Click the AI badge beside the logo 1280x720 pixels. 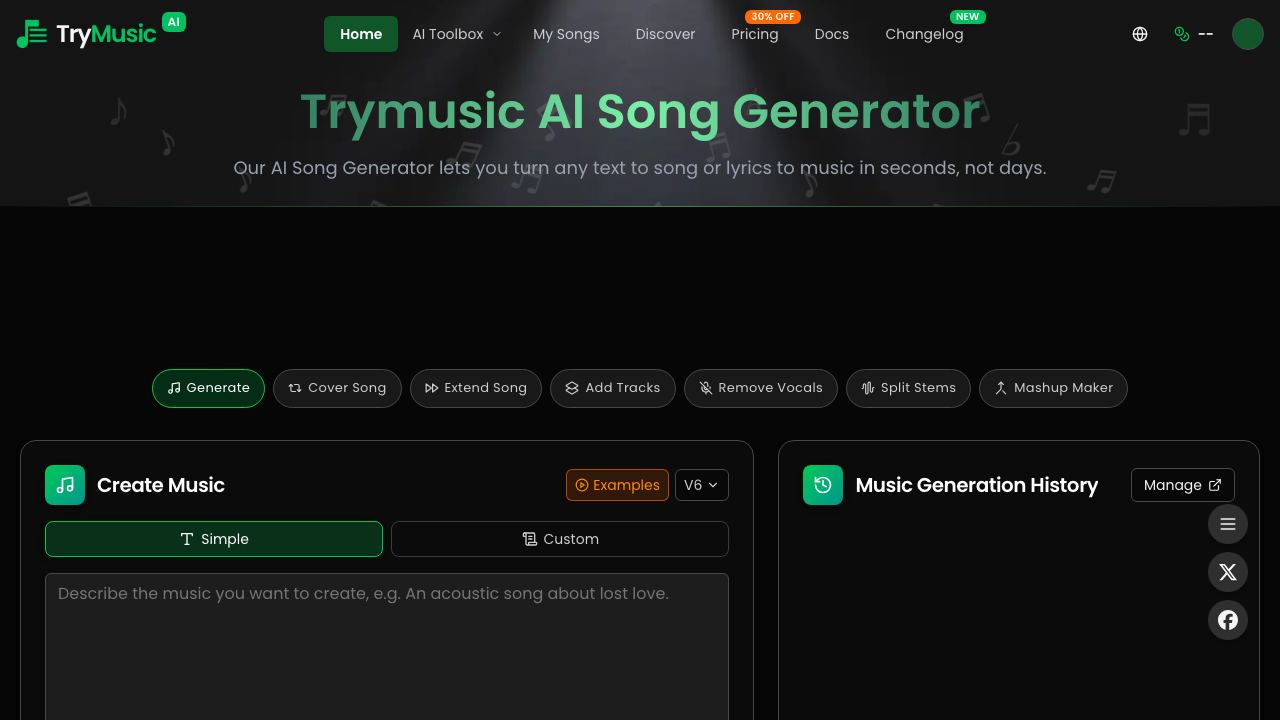tap(174, 21)
